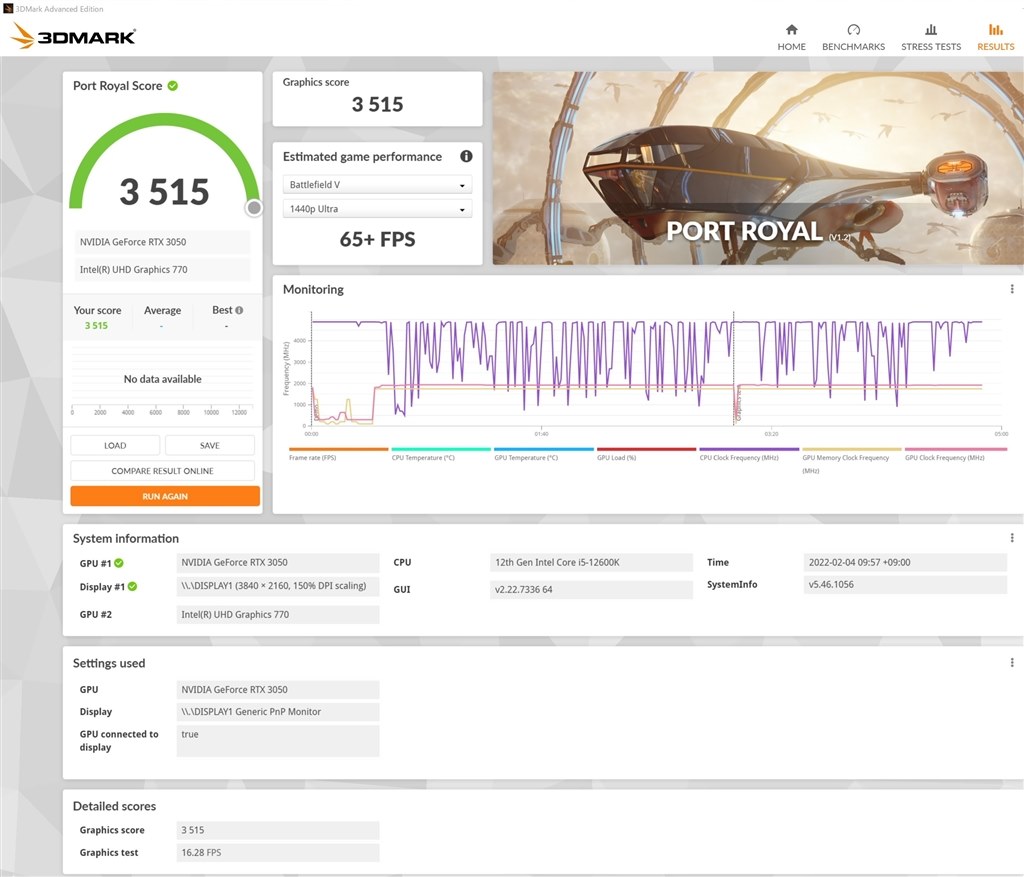
Task: Go to the HOME tab
Action: 791,38
